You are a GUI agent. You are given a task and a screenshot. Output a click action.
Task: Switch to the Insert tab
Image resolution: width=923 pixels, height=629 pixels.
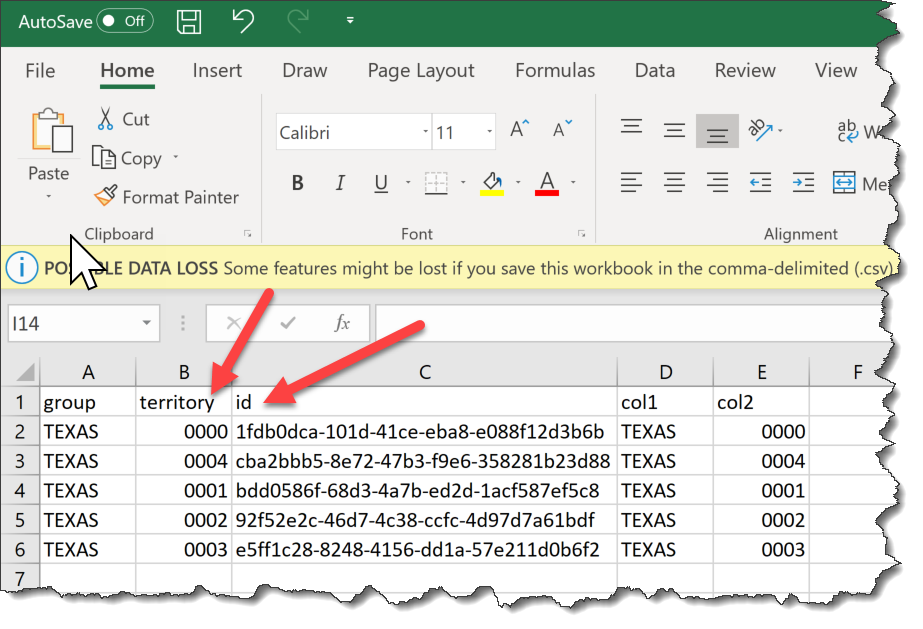pos(217,70)
